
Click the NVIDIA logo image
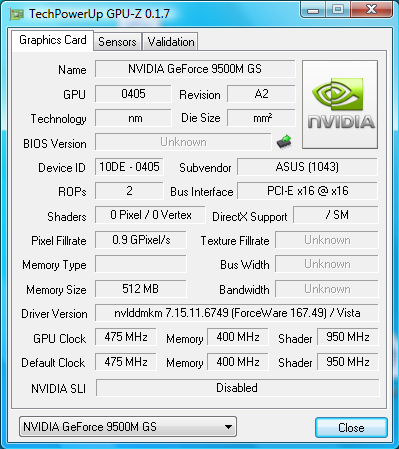click(x=340, y=104)
